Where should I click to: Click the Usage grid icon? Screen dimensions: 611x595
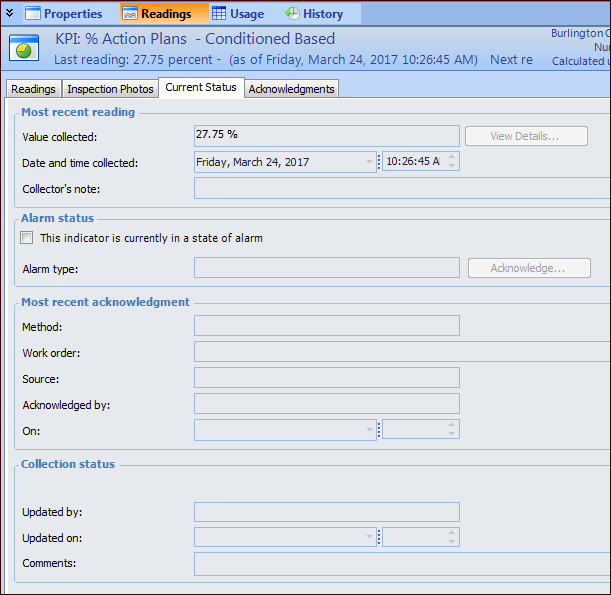coord(219,13)
